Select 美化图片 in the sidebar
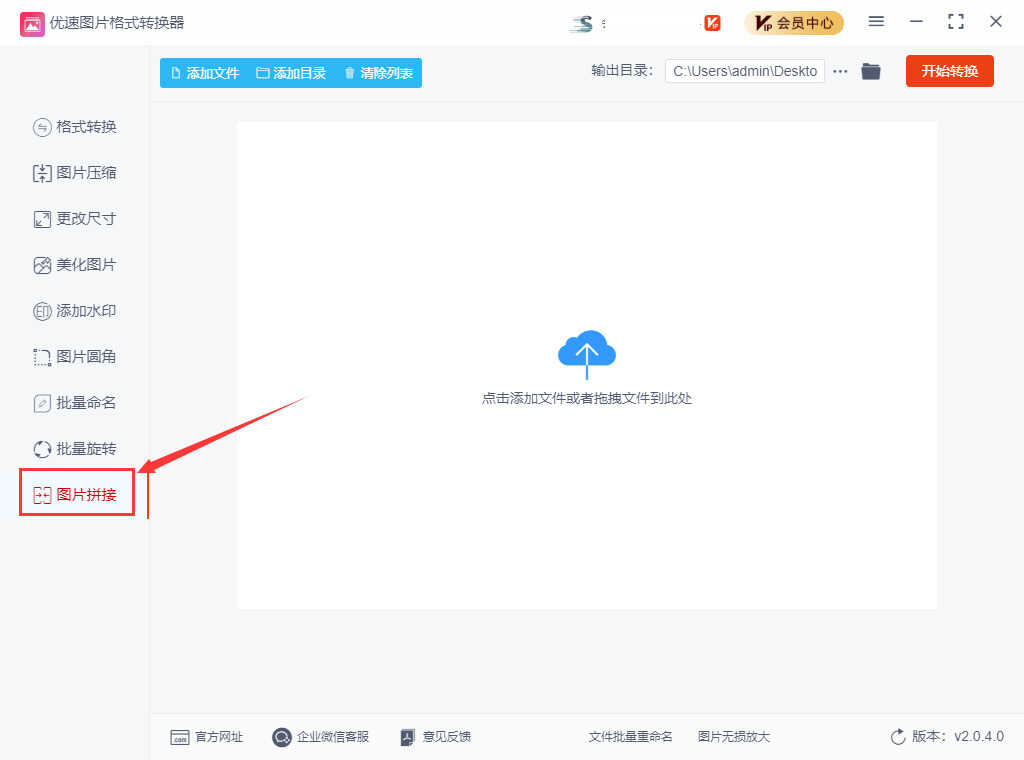This screenshot has height=760, width=1024. pyautogui.click(x=75, y=265)
